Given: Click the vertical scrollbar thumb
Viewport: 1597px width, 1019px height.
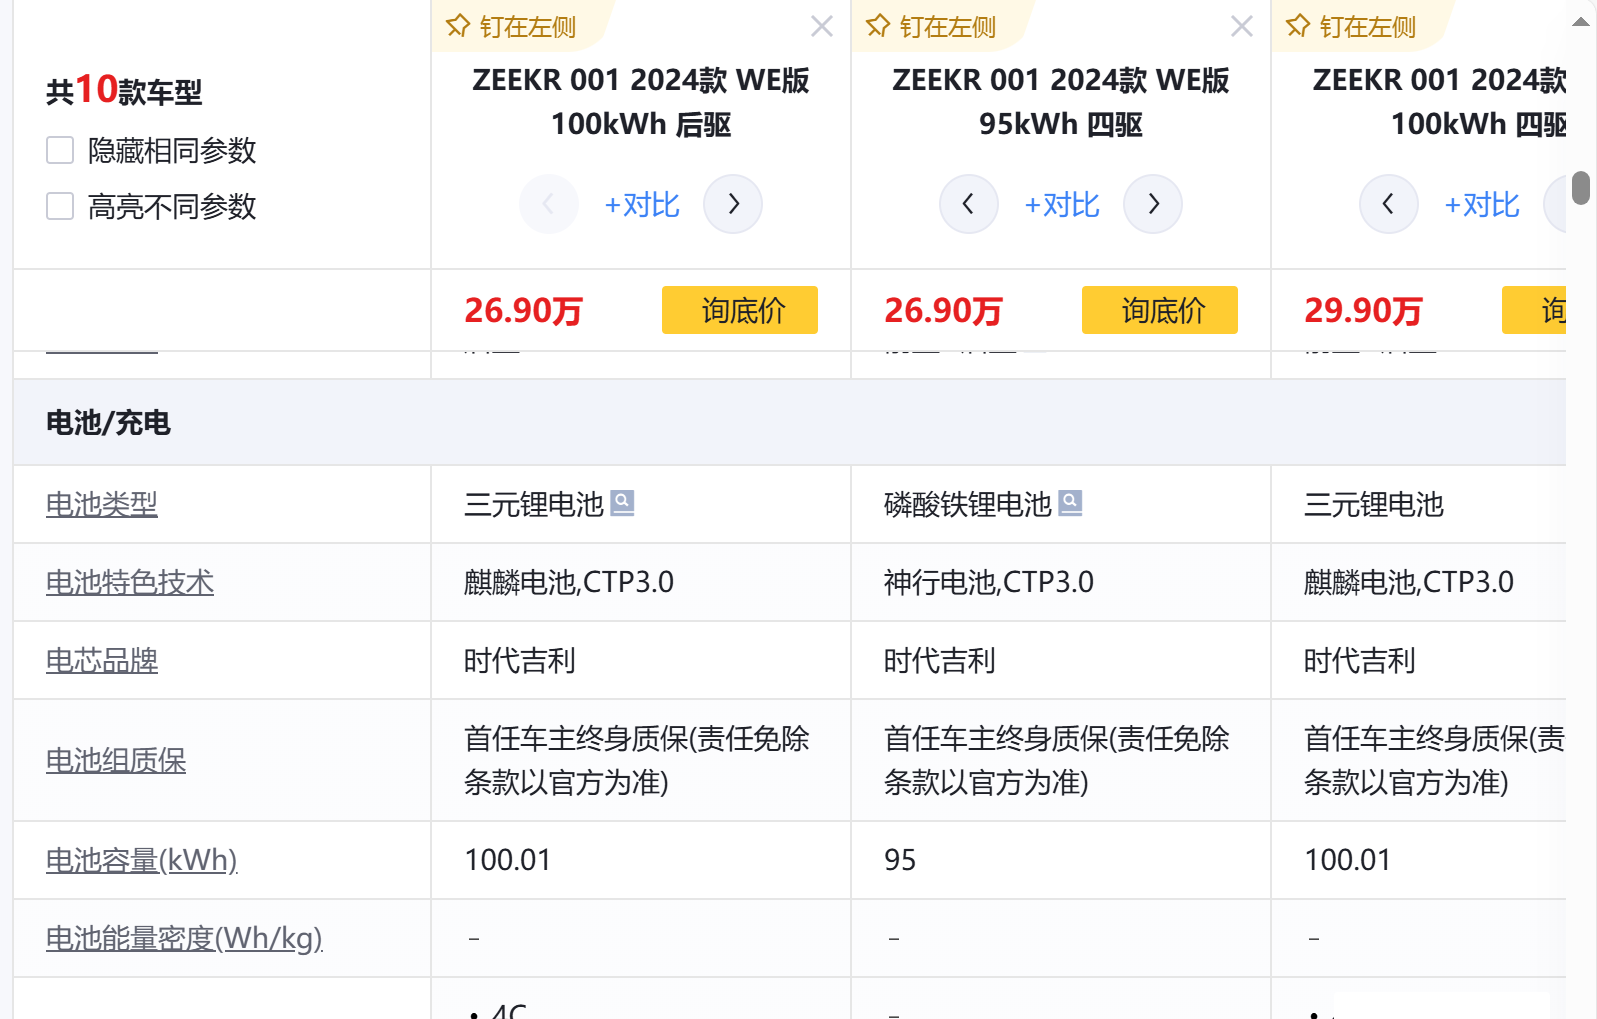Looking at the screenshot, I should (x=1581, y=188).
